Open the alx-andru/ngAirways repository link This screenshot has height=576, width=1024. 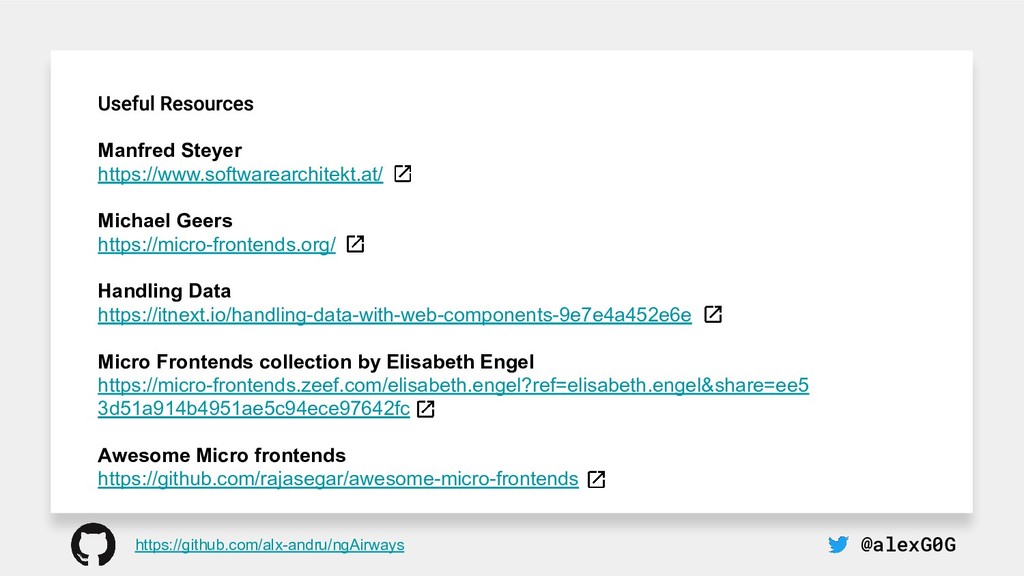[270, 545]
